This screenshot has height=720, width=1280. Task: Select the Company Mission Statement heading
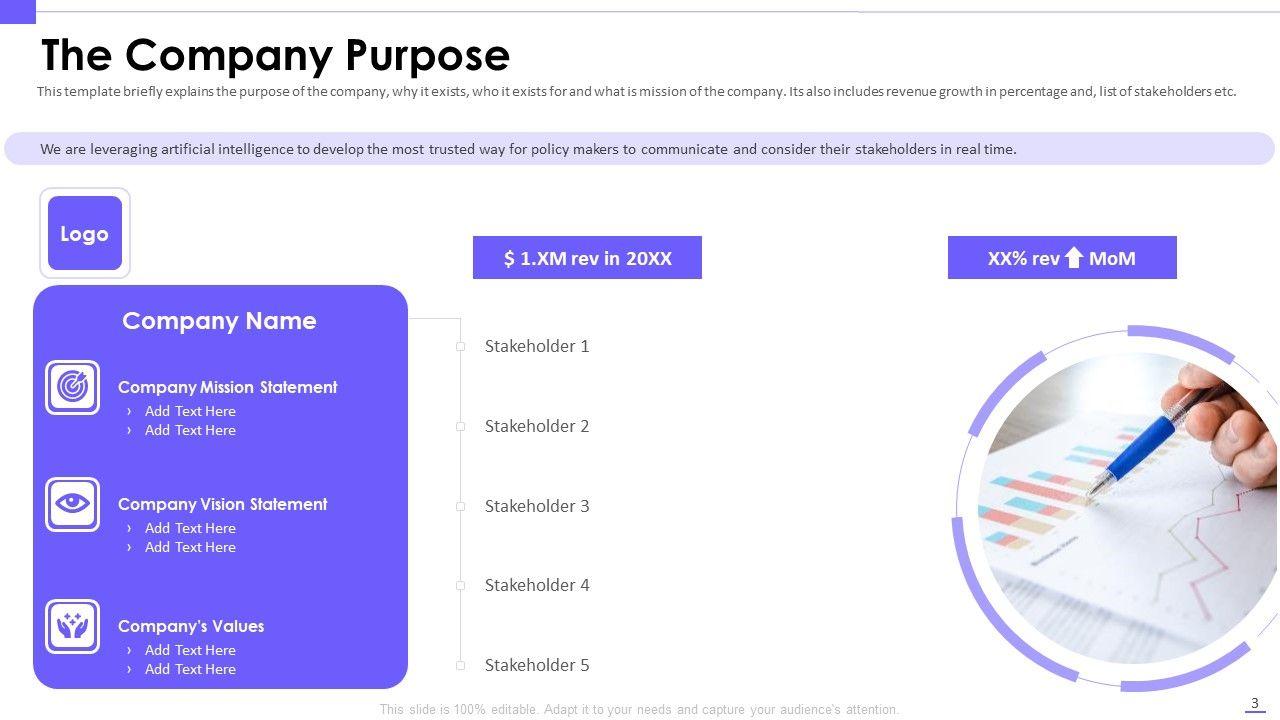[x=227, y=387]
